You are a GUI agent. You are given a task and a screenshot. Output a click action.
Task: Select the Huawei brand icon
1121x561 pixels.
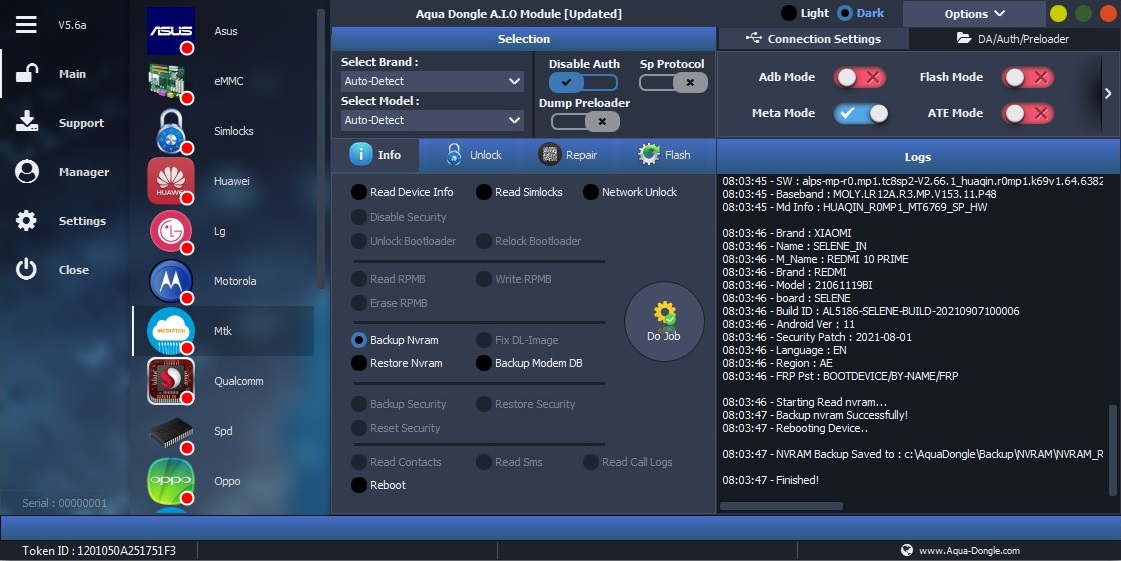coord(171,181)
